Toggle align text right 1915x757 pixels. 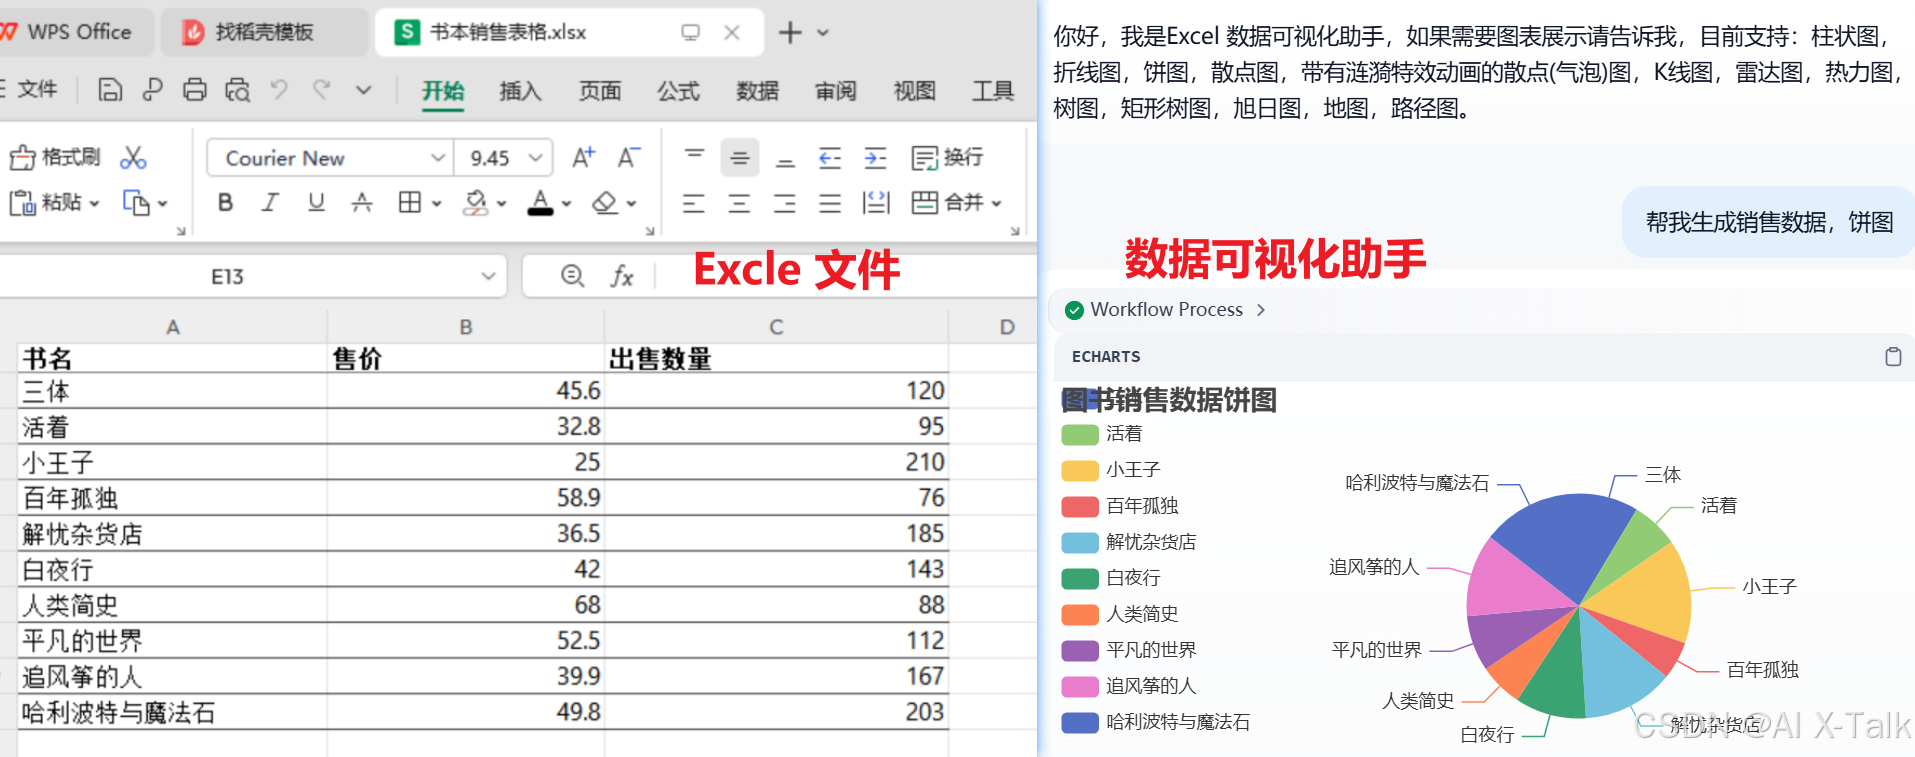(785, 204)
